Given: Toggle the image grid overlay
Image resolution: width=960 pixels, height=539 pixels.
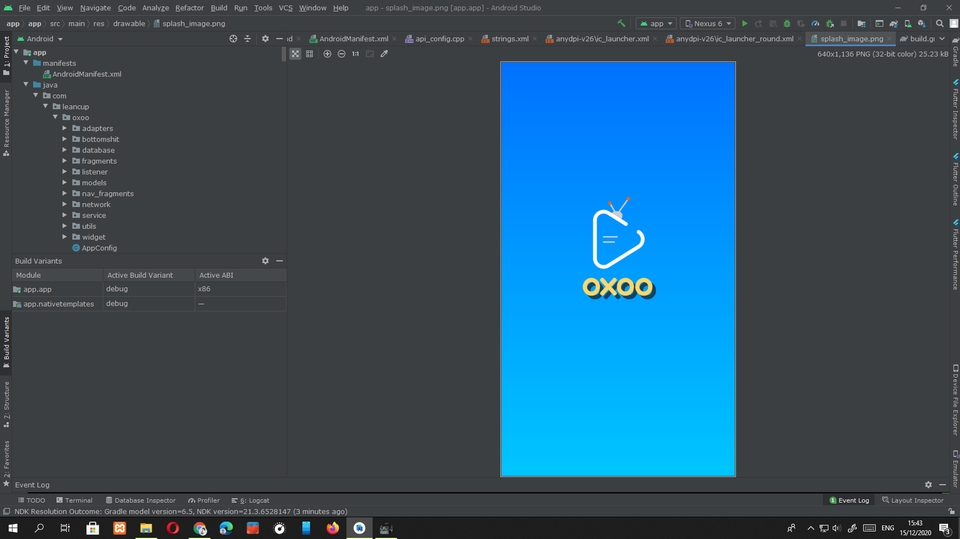Looking at the screenshot, I should pos(310,54).
